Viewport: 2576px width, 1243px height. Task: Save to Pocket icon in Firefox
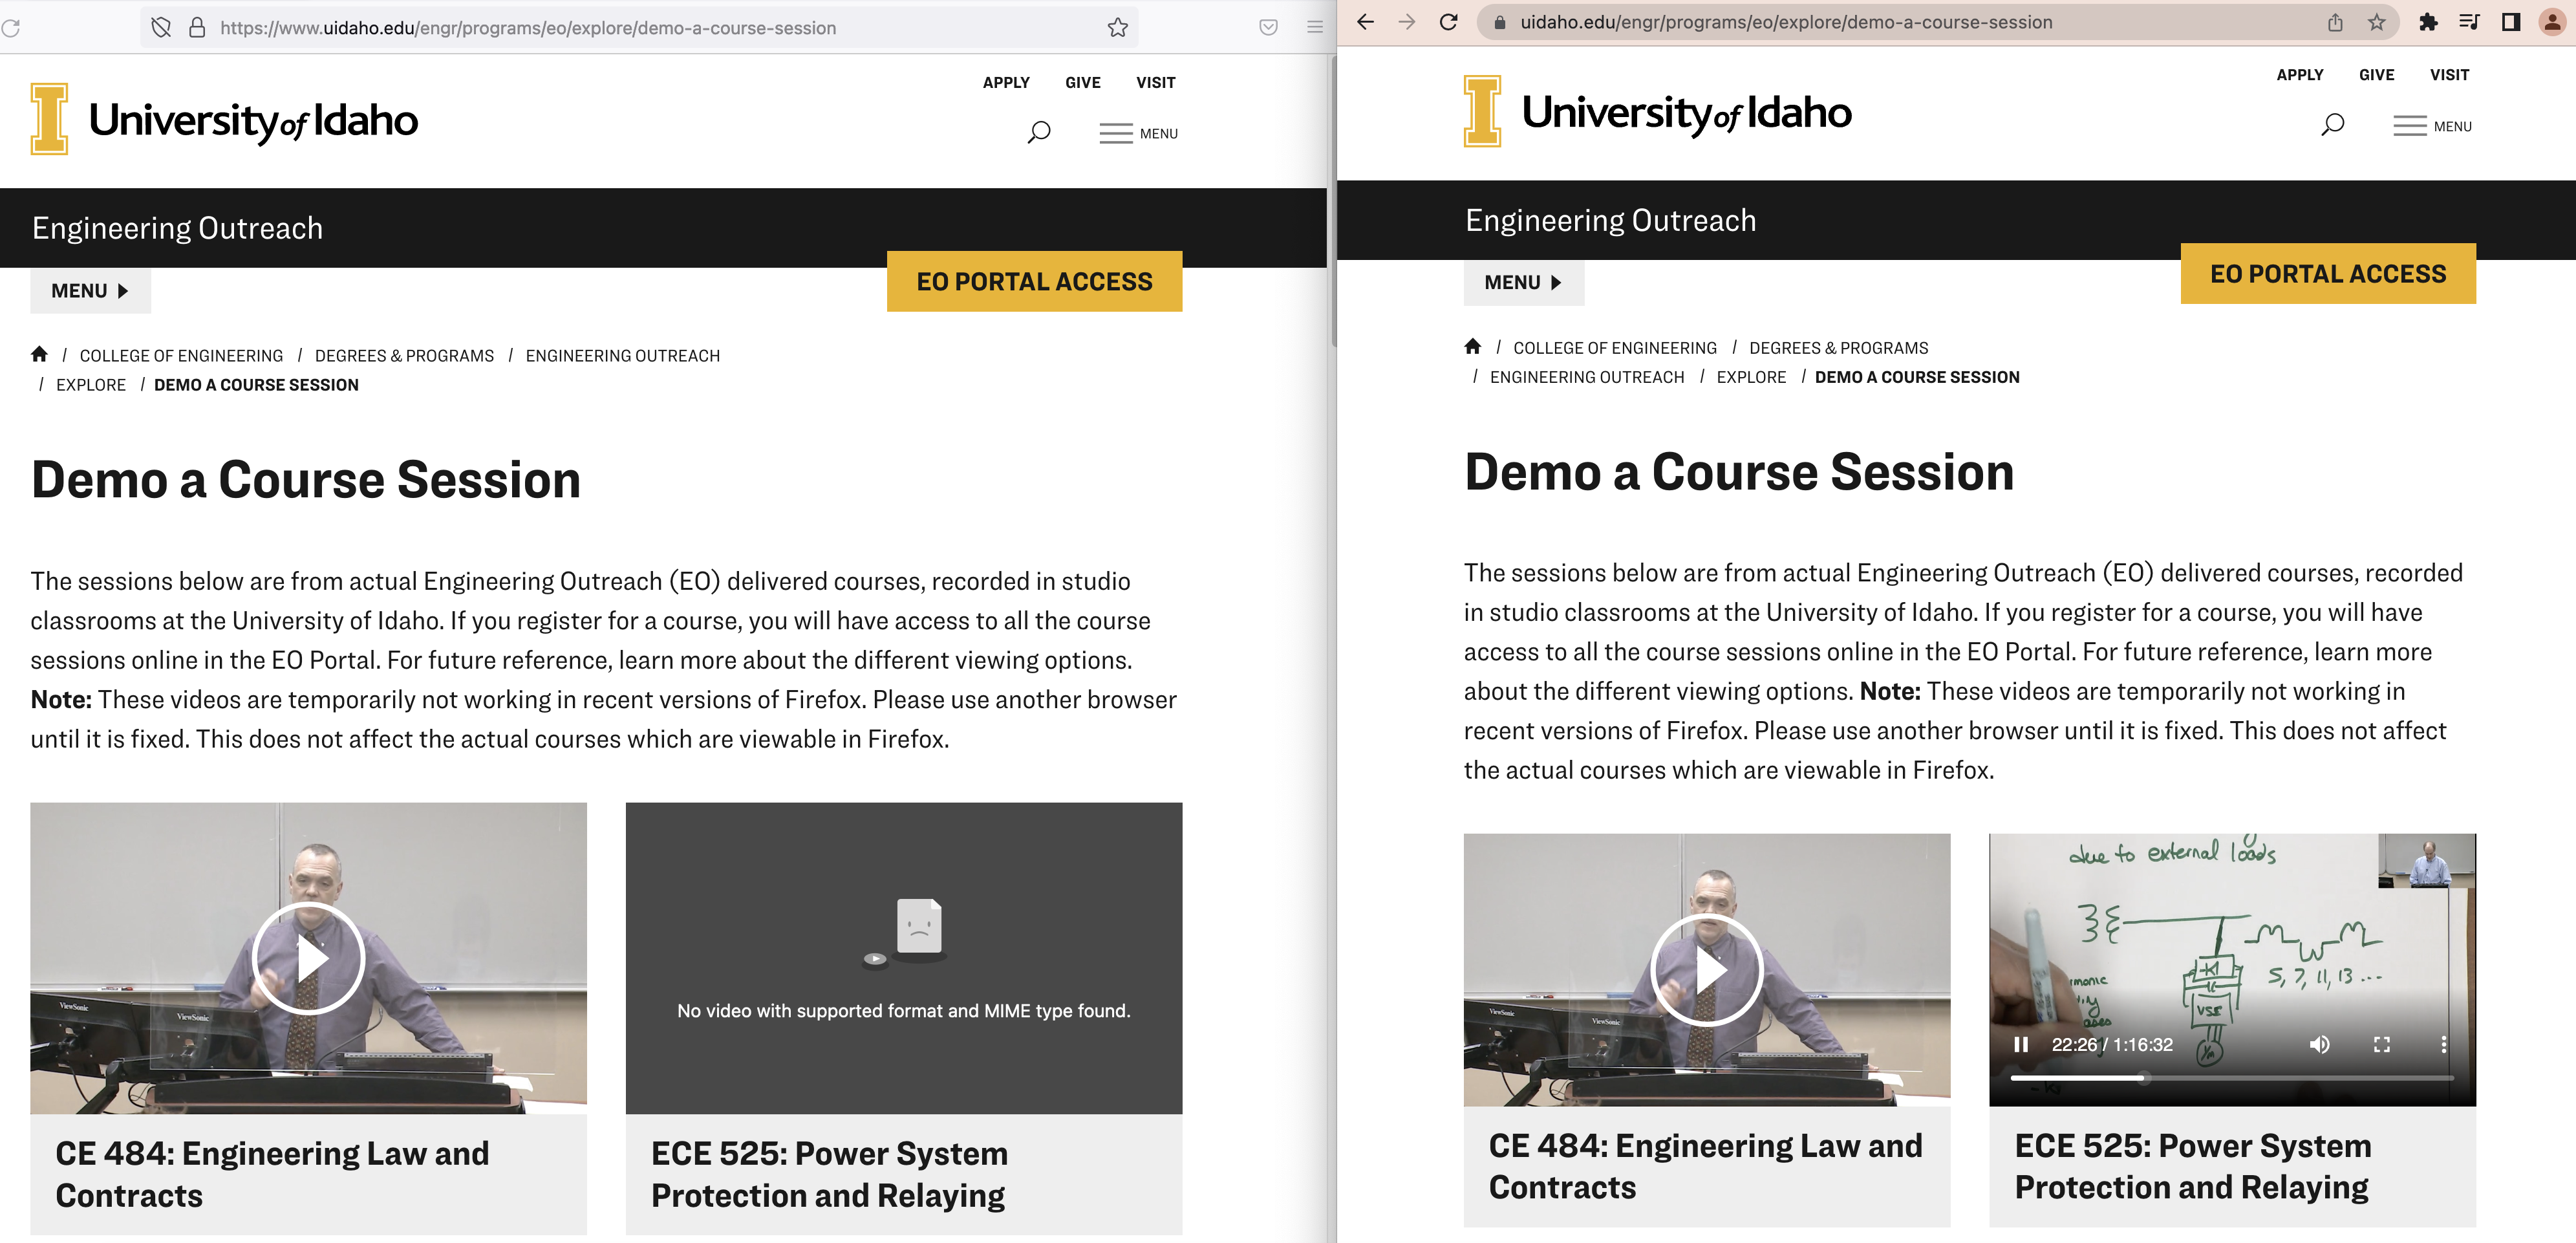[1268, 28]
